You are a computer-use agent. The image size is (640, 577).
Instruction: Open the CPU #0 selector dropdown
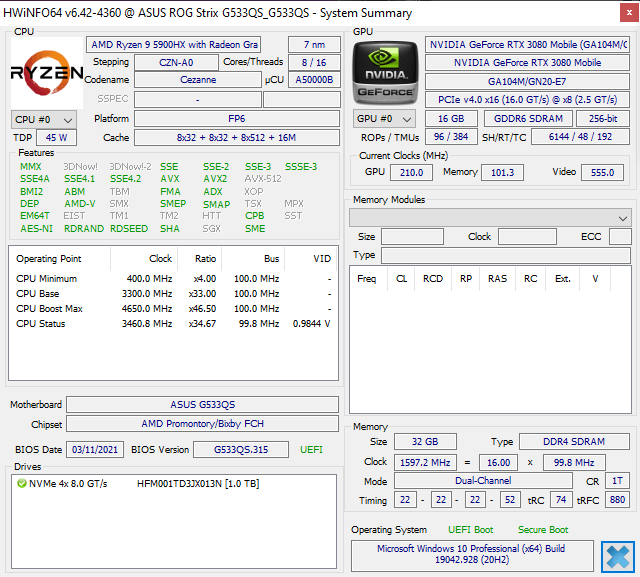44,120
